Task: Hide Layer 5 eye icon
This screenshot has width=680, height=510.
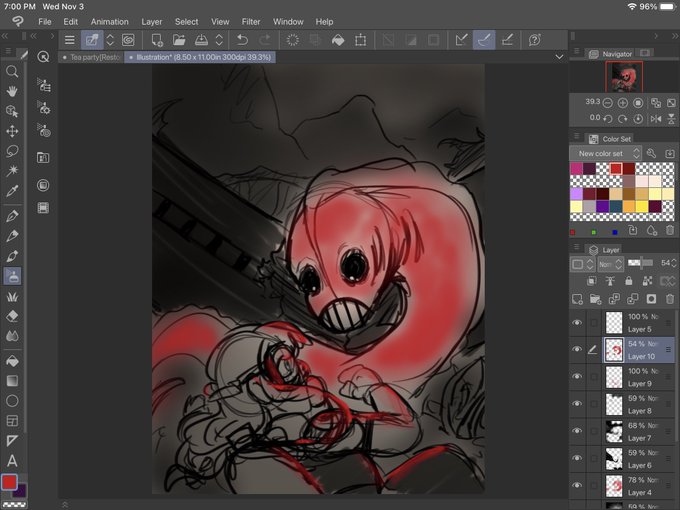Action: coord(577,323)
